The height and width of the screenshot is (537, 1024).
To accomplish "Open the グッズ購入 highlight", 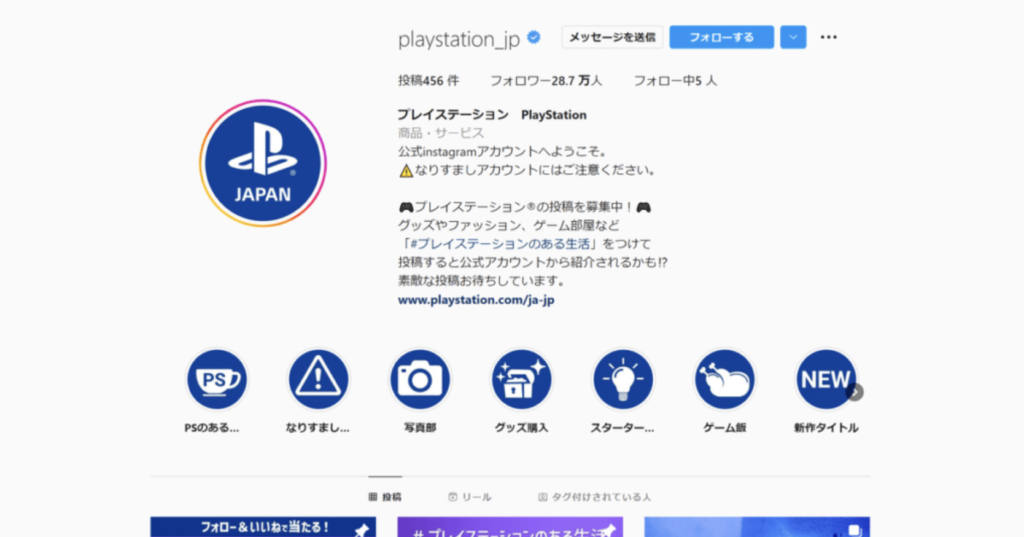I will 521,379.
